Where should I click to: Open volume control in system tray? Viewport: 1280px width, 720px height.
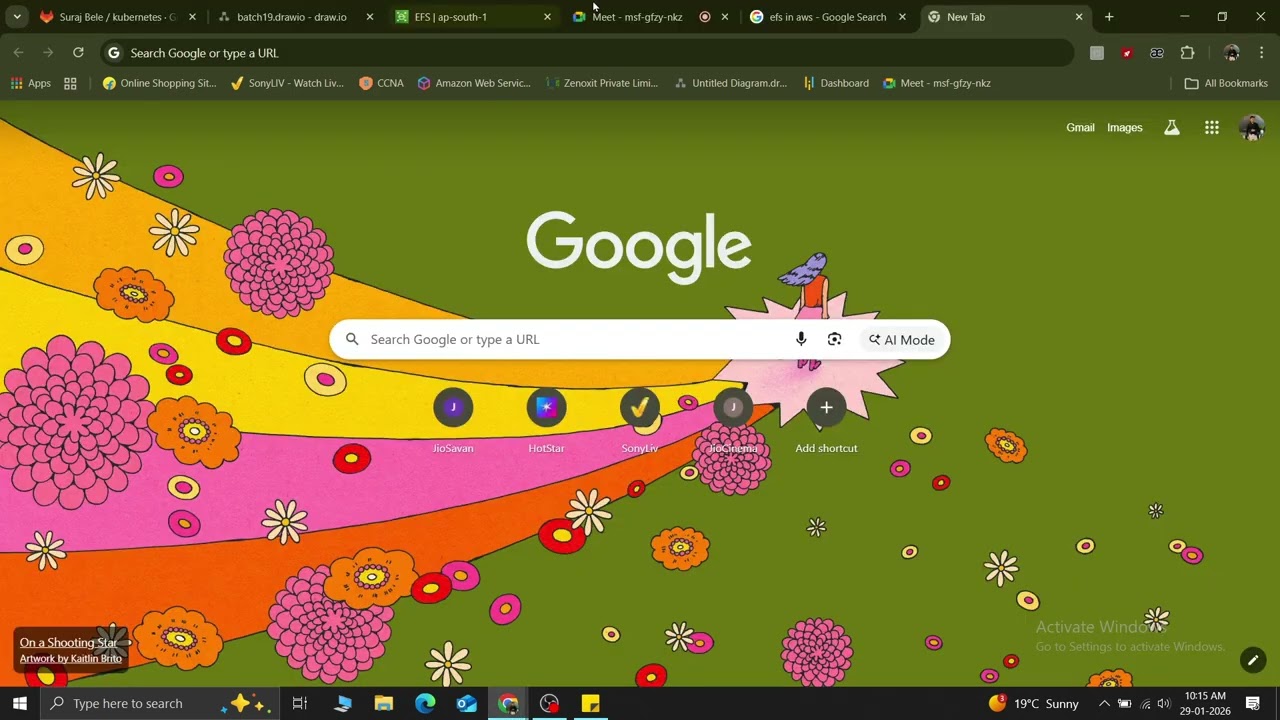coord(1163,703)
